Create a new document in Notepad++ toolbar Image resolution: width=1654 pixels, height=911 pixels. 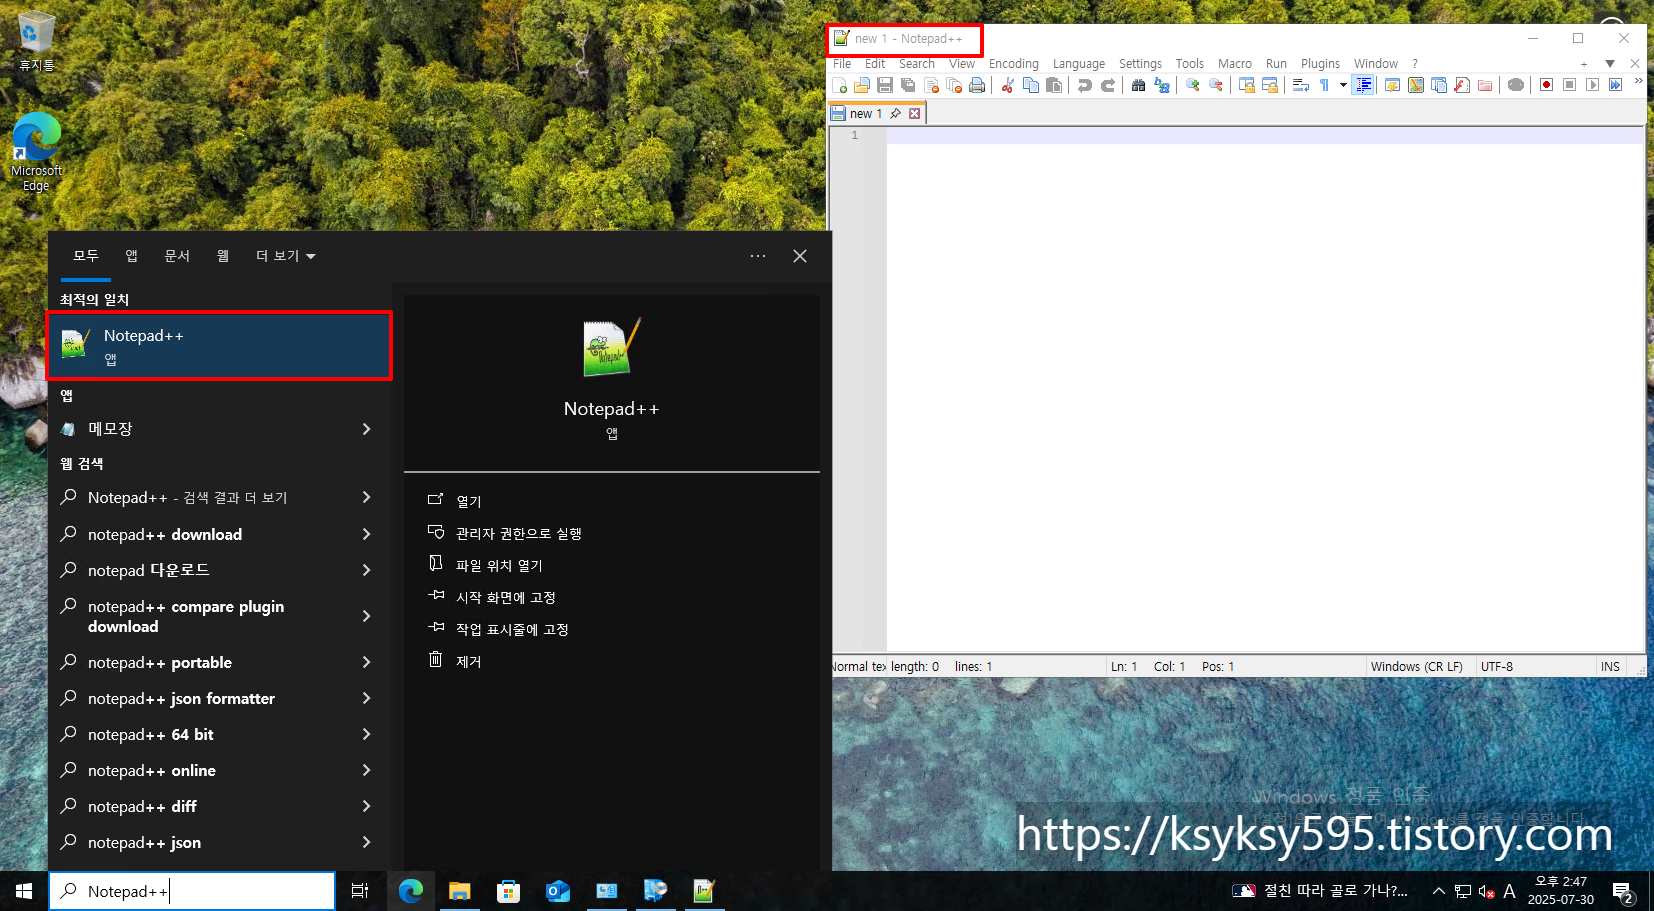point(840,85)
